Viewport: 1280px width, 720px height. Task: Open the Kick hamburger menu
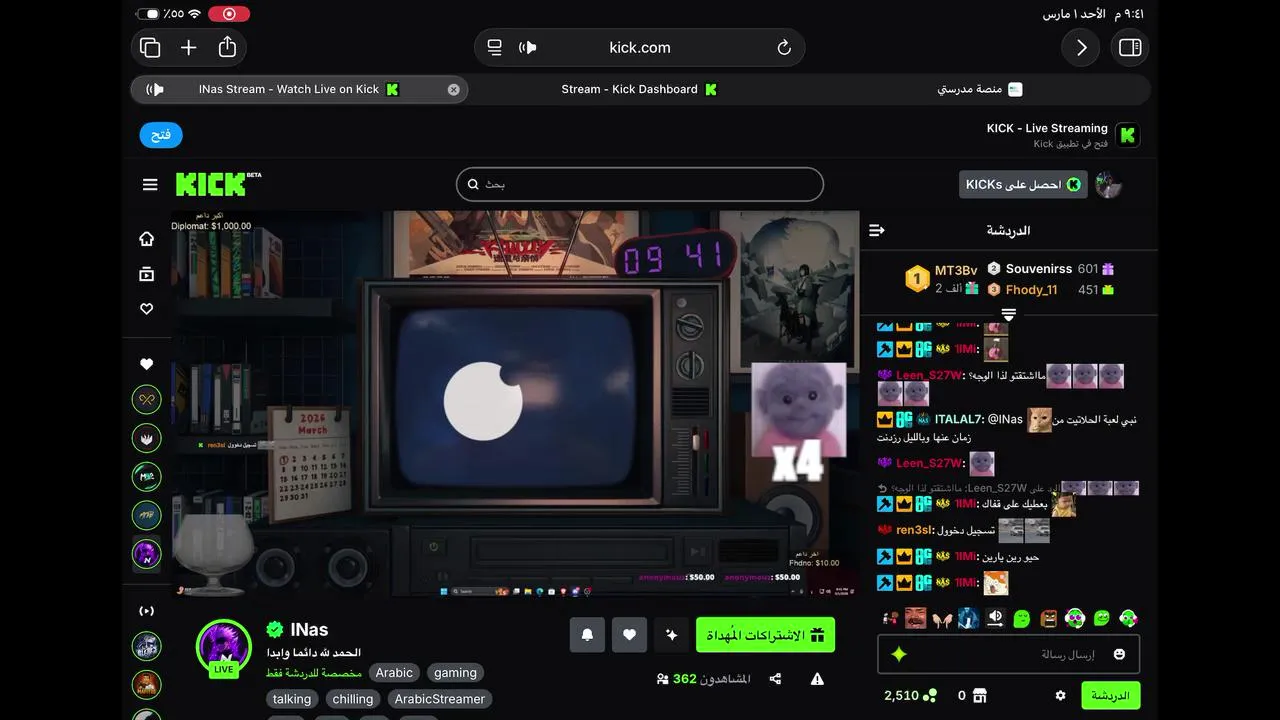[150, 184]
